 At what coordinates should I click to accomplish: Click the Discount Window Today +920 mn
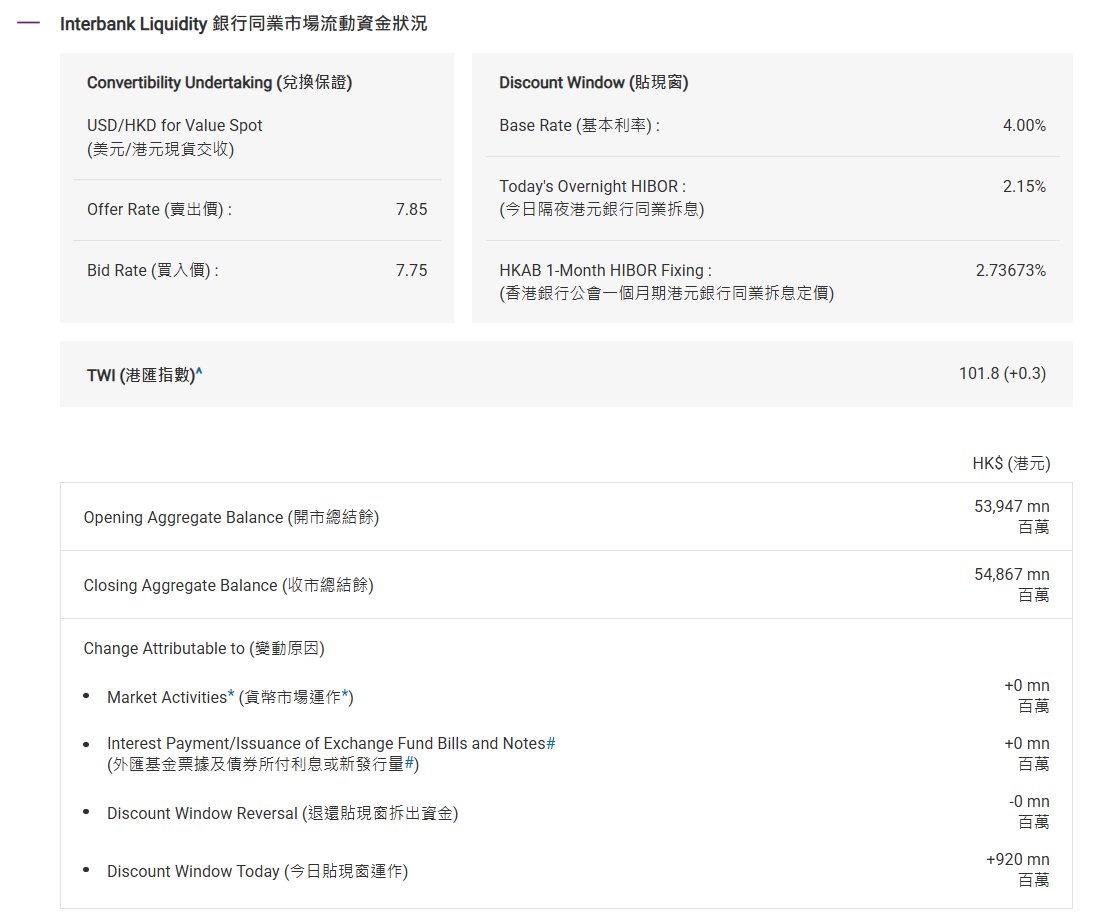click(1017, 869)
